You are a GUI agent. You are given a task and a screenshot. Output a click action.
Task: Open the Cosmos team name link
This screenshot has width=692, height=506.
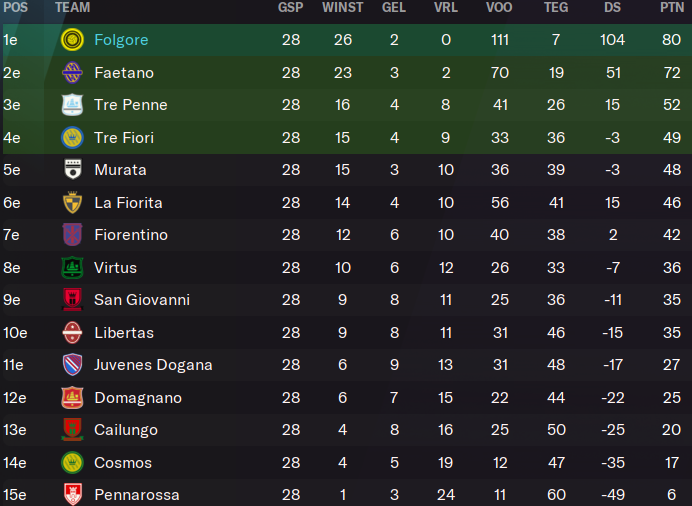point(123,462)
